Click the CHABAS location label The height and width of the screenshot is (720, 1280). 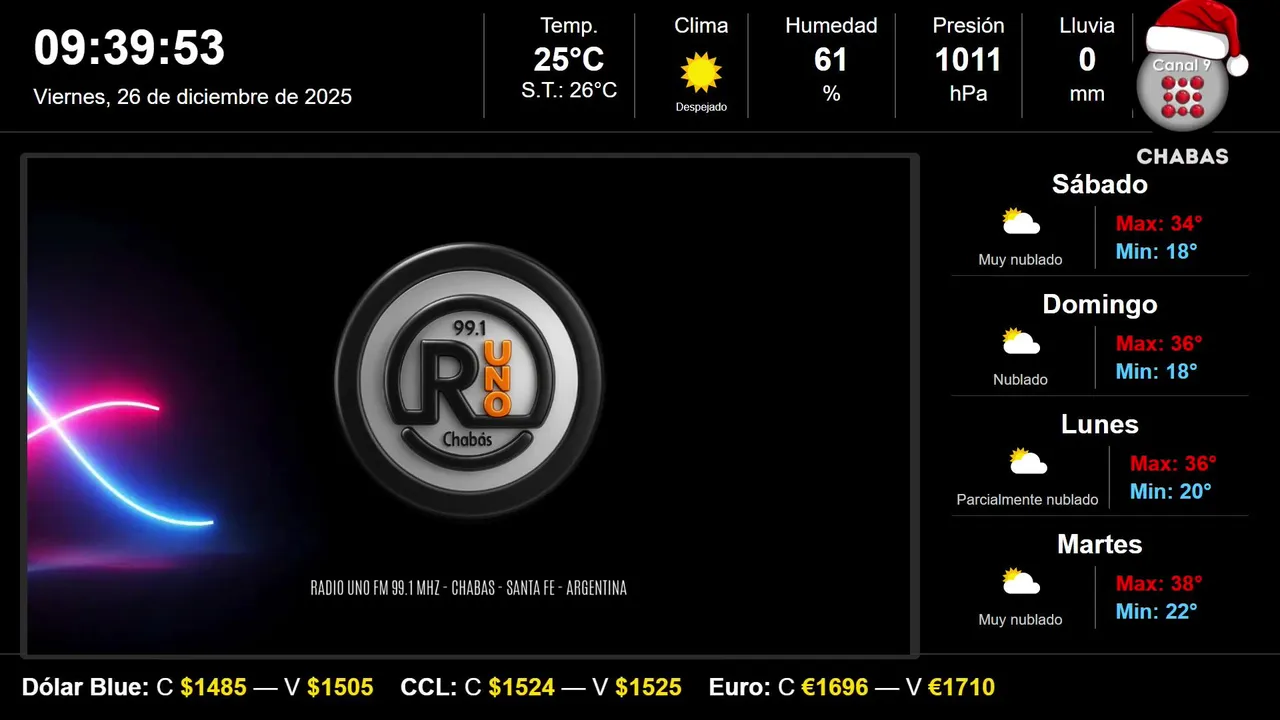point(1182,157)
